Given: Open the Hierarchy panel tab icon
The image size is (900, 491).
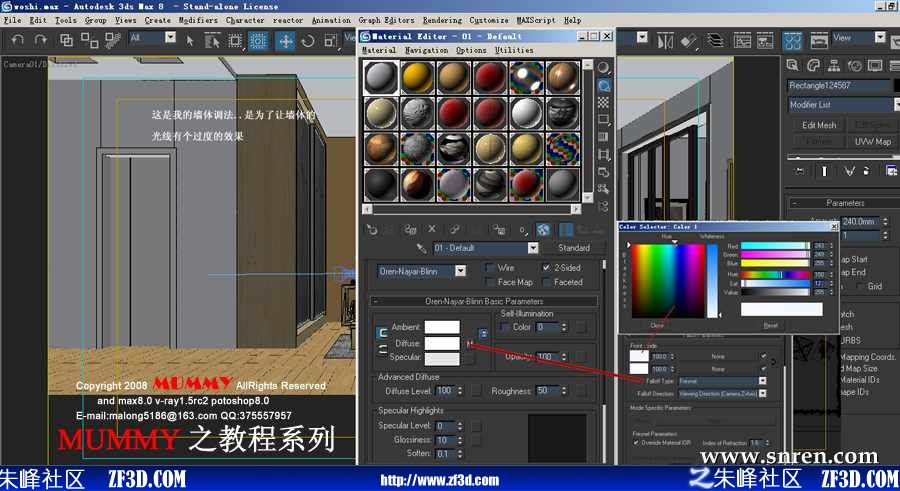Looking at the screenshot, I should coord(834,65).
